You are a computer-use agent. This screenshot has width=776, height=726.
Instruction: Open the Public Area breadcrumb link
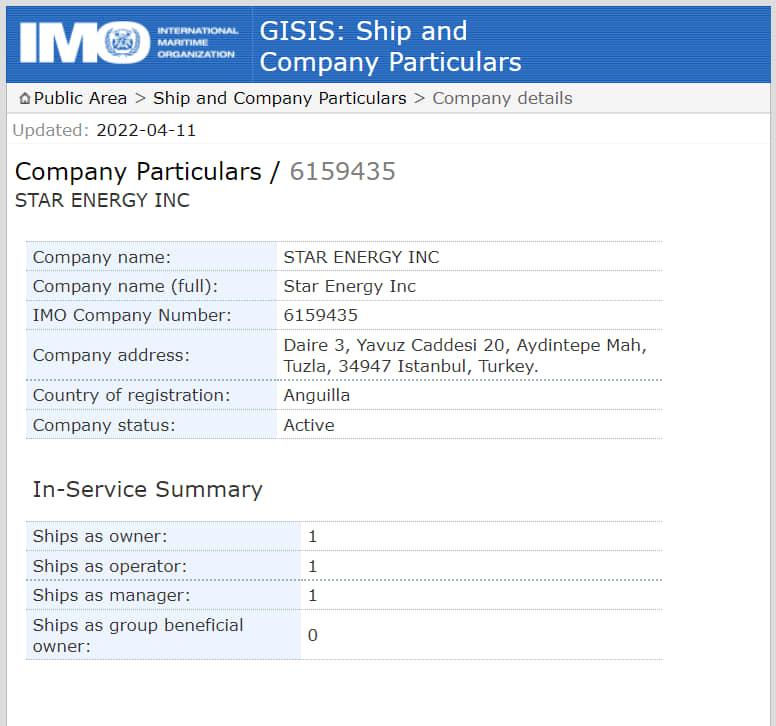click(80, 98)
